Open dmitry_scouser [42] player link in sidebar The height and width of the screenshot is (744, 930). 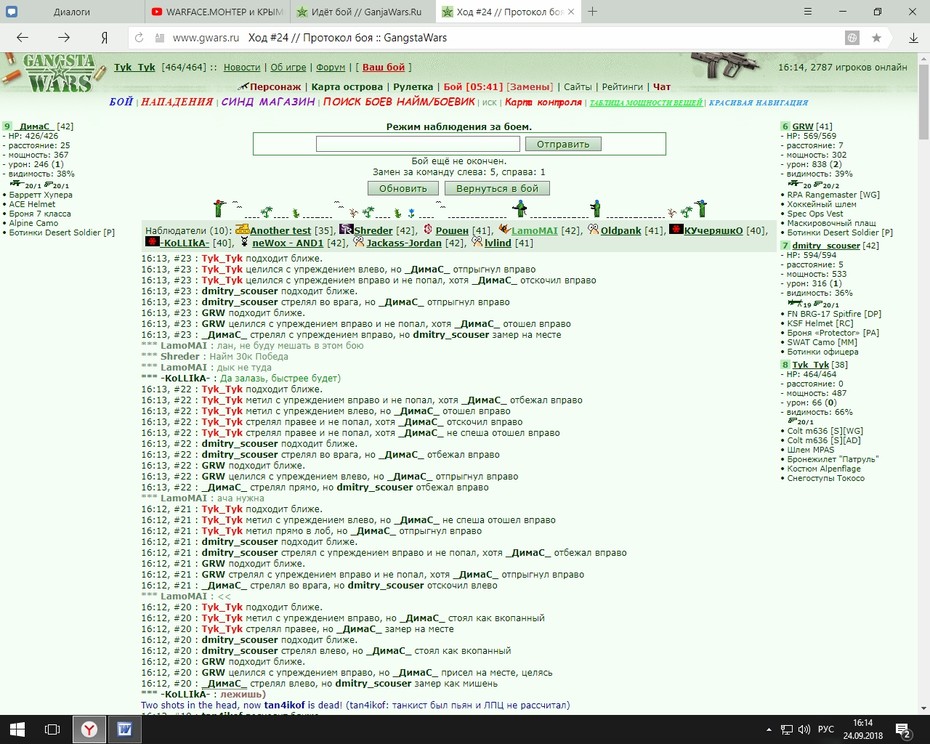[826, 246]
